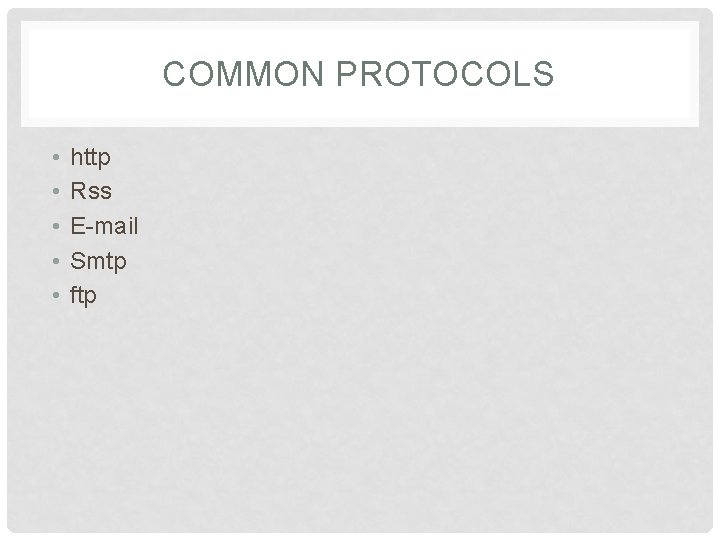Click the letter E in E-mail

[77, 226]
